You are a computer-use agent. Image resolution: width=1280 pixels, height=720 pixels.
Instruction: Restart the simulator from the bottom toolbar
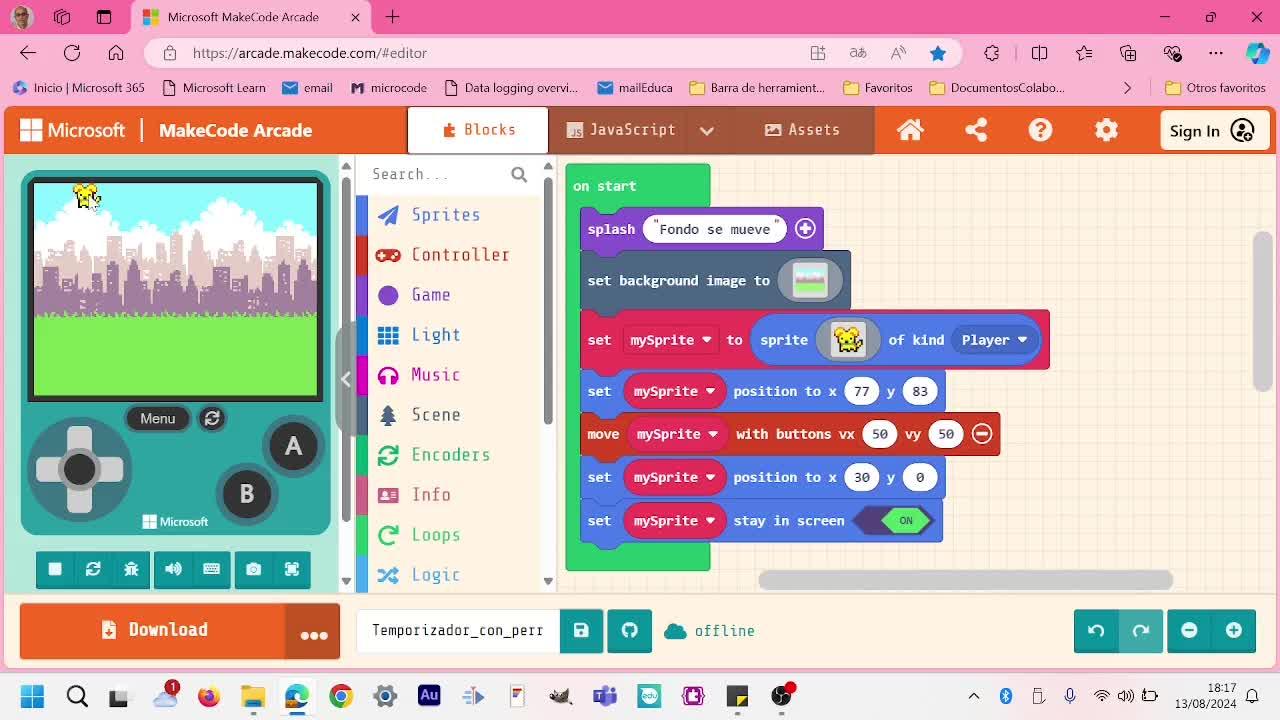point(93,569)
